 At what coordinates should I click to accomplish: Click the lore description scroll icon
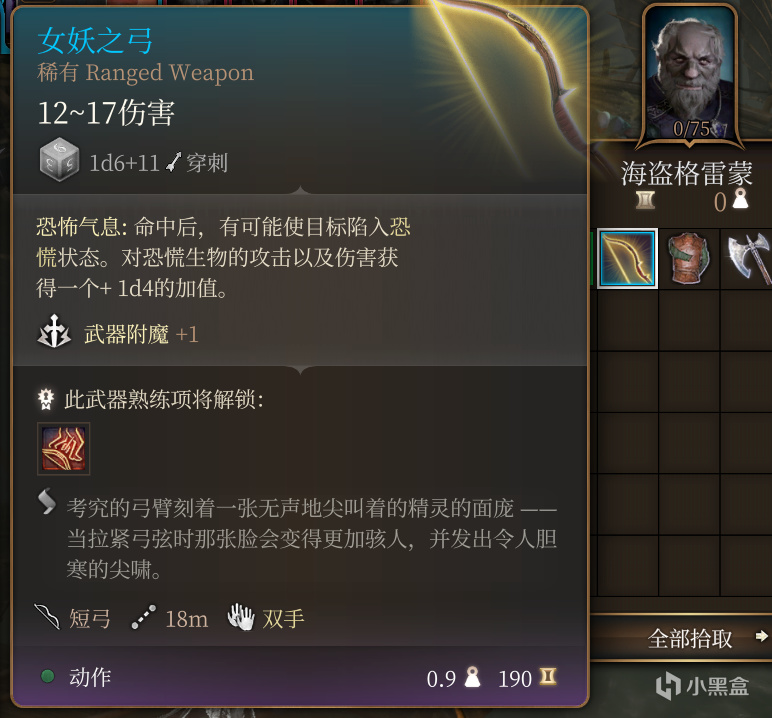click(x=47, y=501)
